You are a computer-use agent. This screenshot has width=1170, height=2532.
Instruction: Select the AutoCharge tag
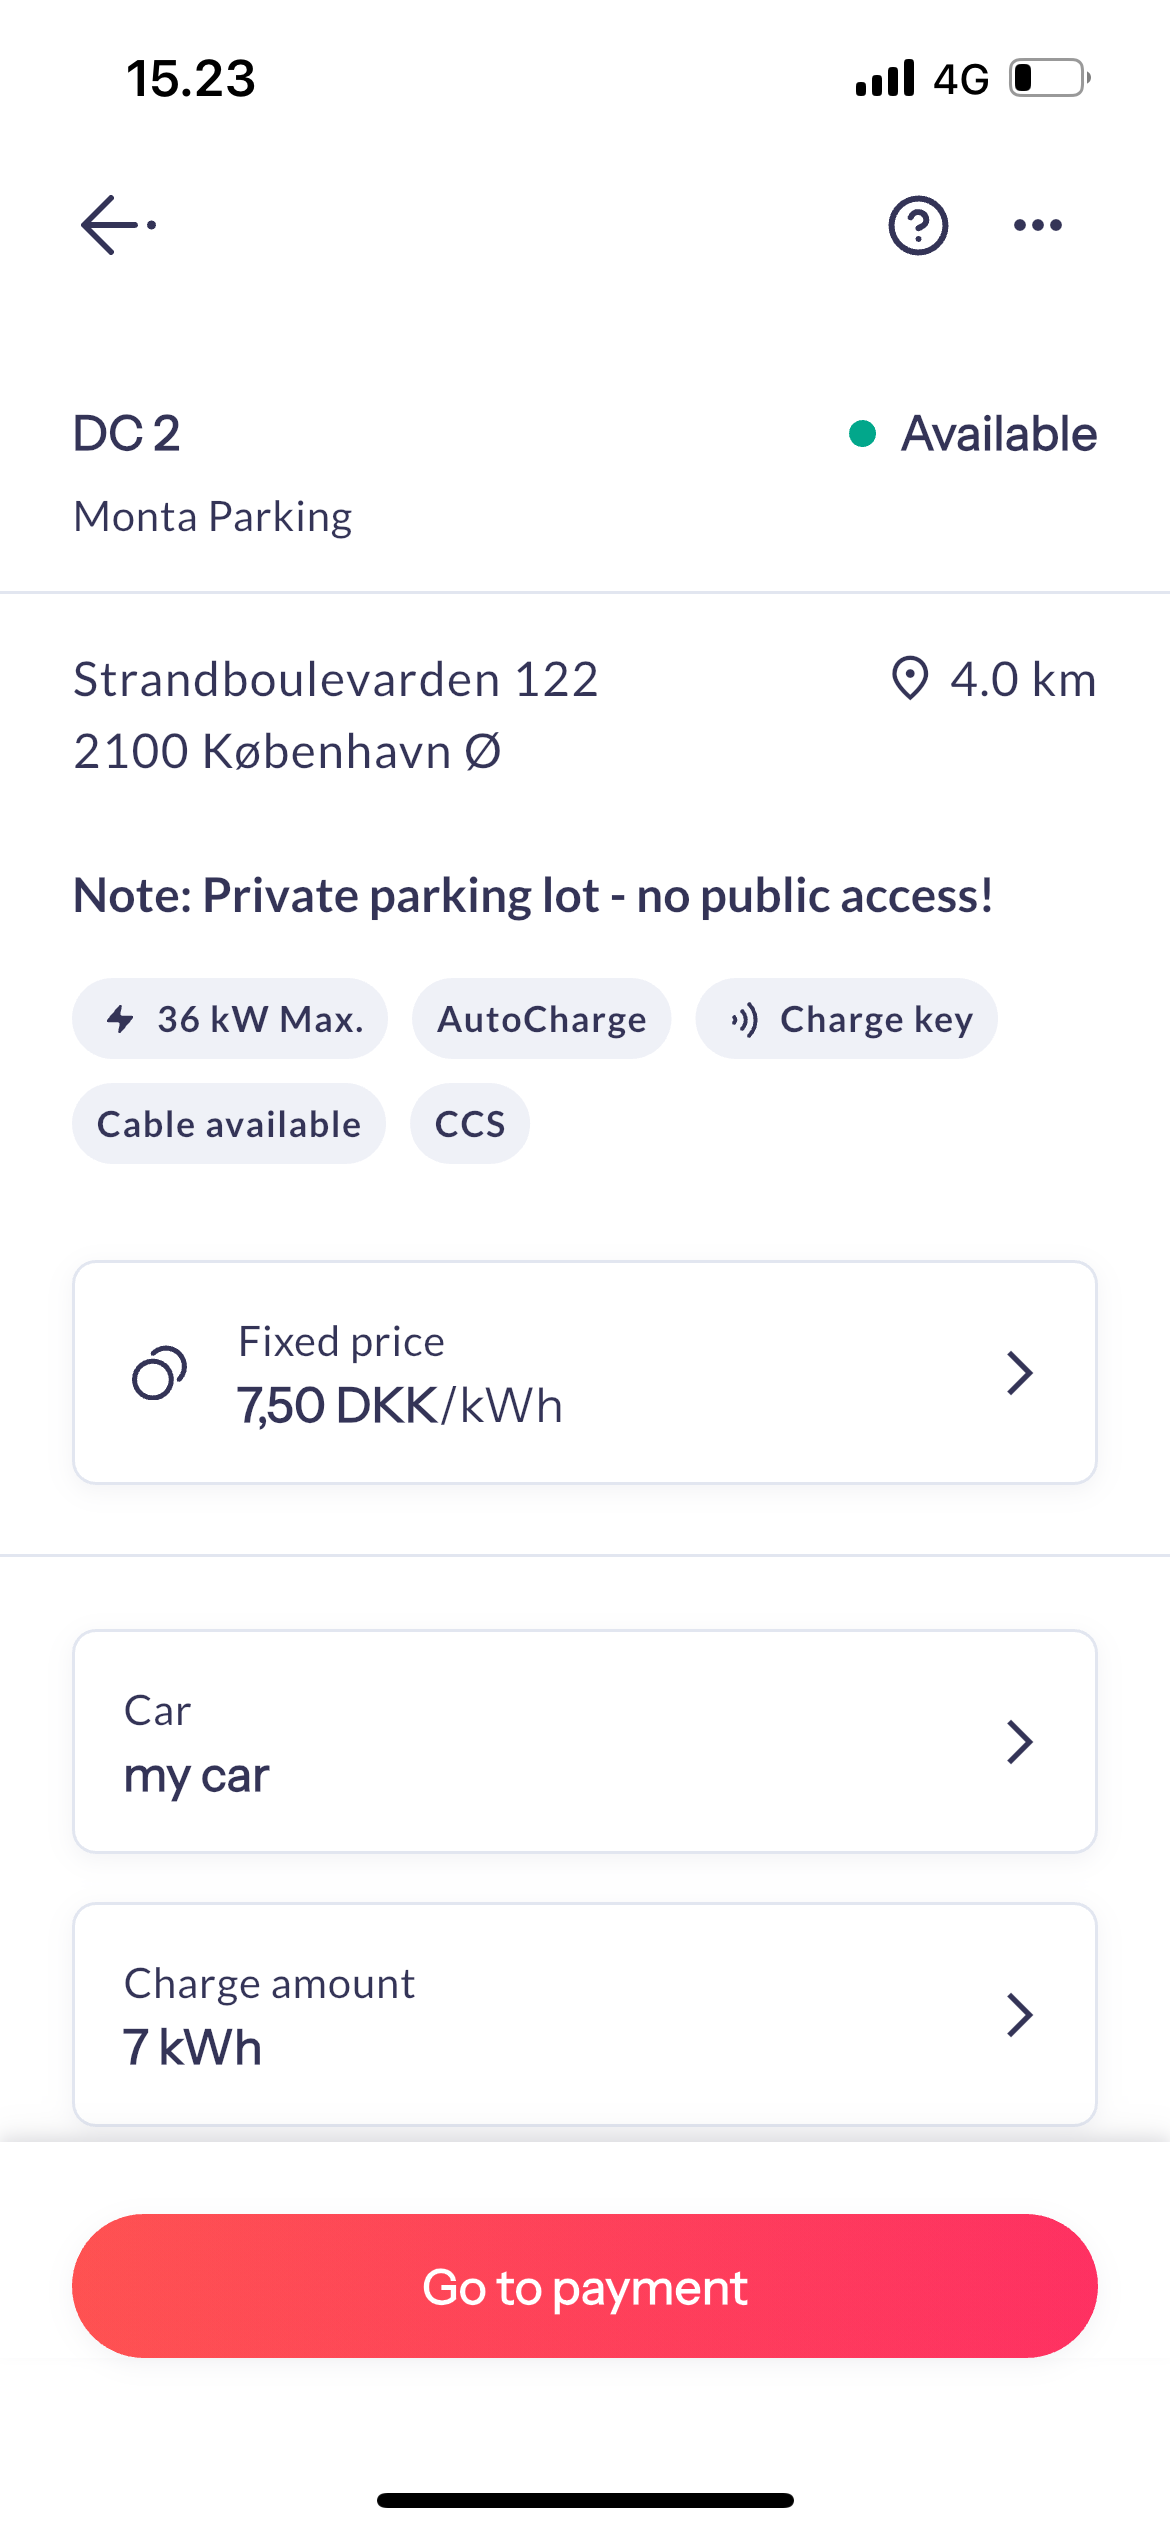coord(541,1019)
